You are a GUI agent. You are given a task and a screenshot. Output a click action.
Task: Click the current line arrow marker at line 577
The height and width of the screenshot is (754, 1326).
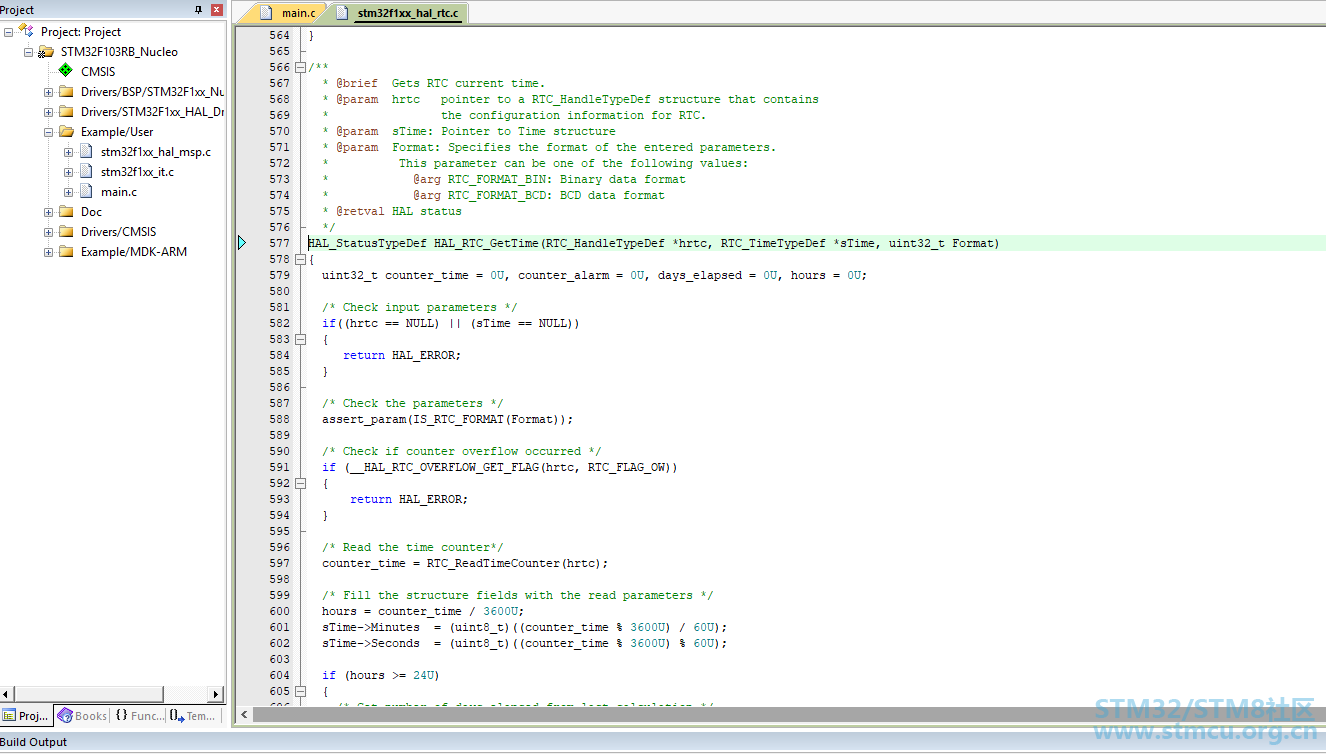[x=242, y=243]
